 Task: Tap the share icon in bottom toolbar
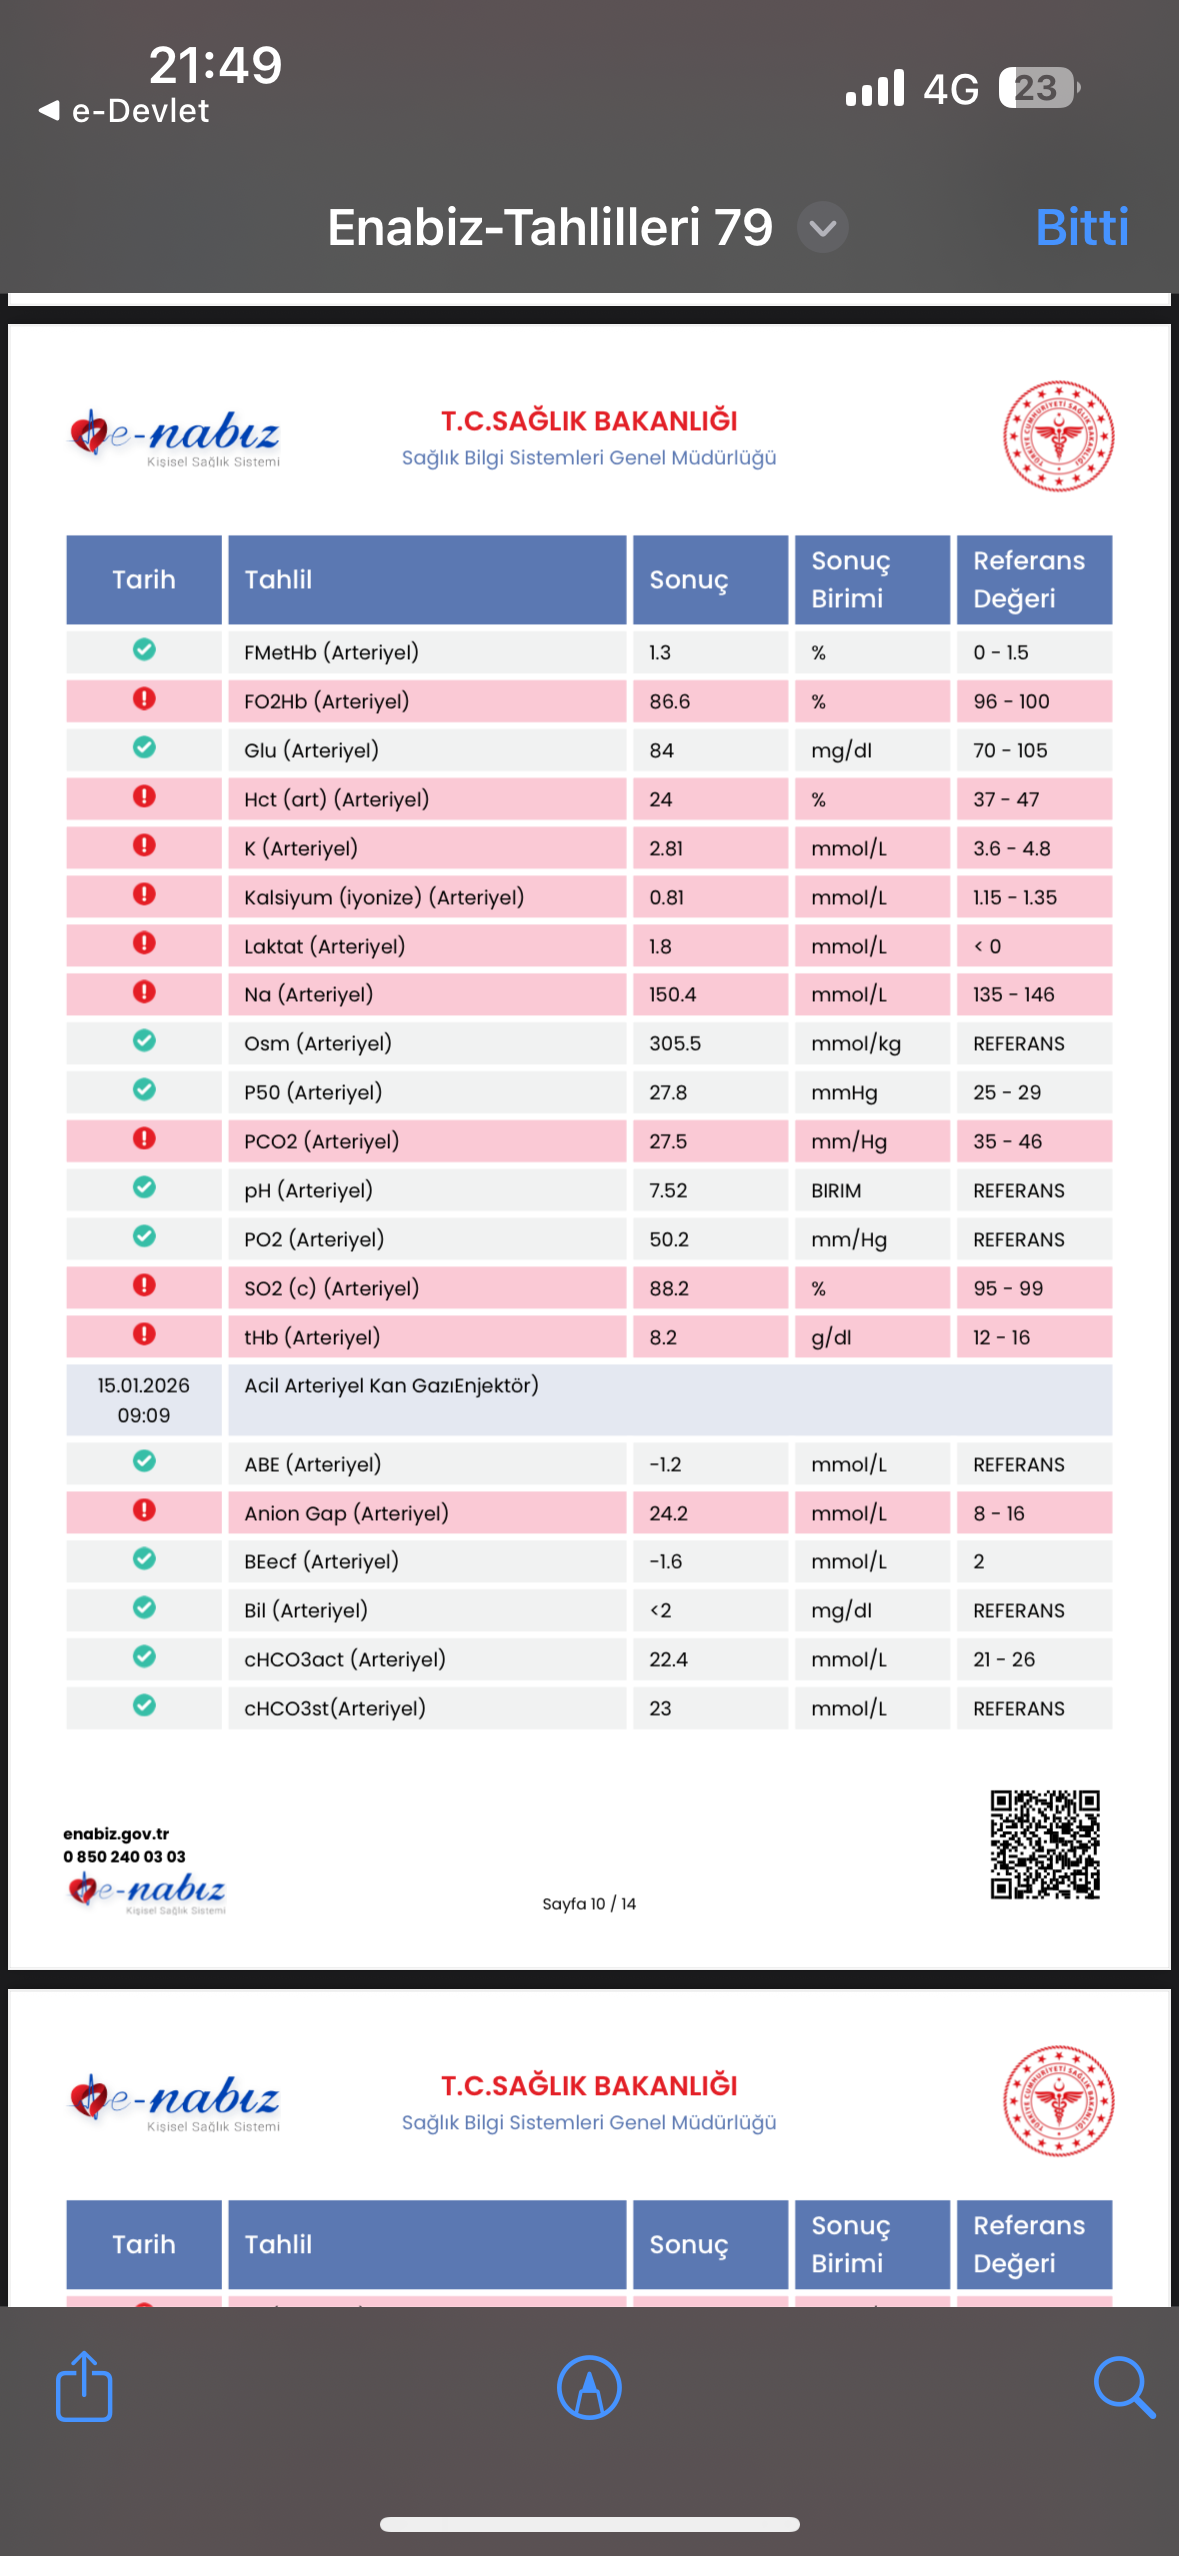coord(84,2387)
